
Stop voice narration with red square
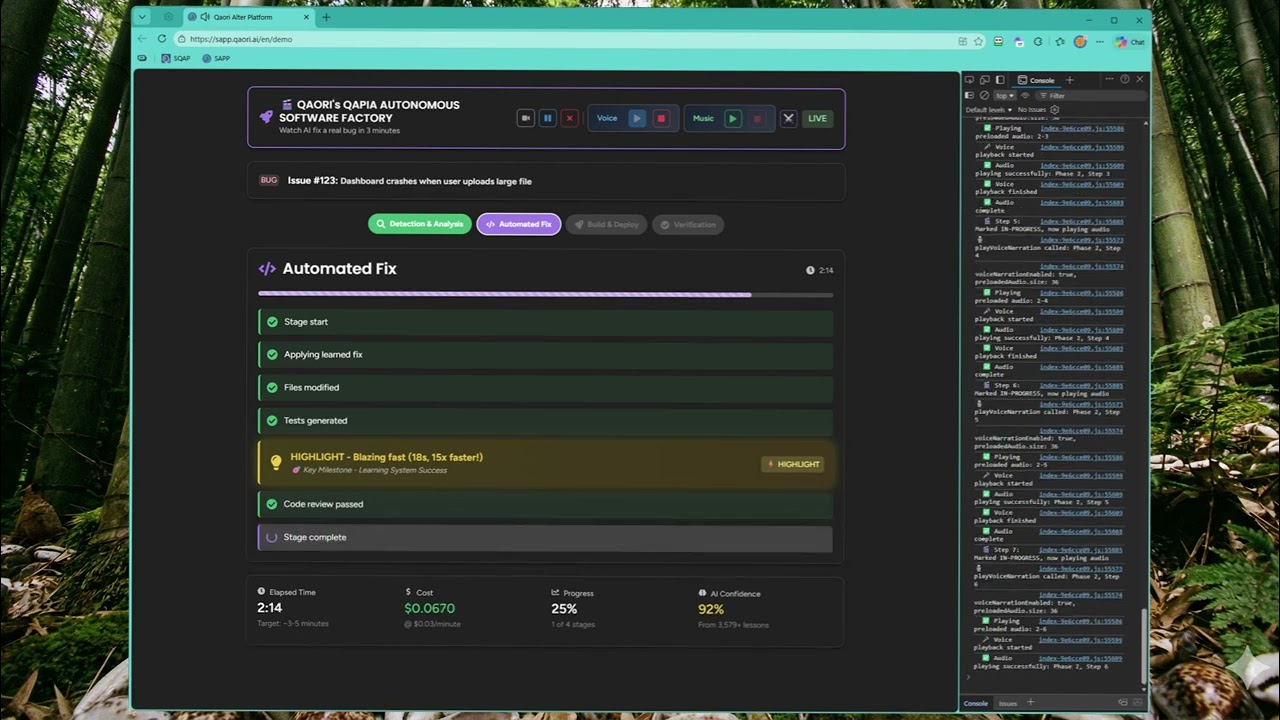click(661, 118)
